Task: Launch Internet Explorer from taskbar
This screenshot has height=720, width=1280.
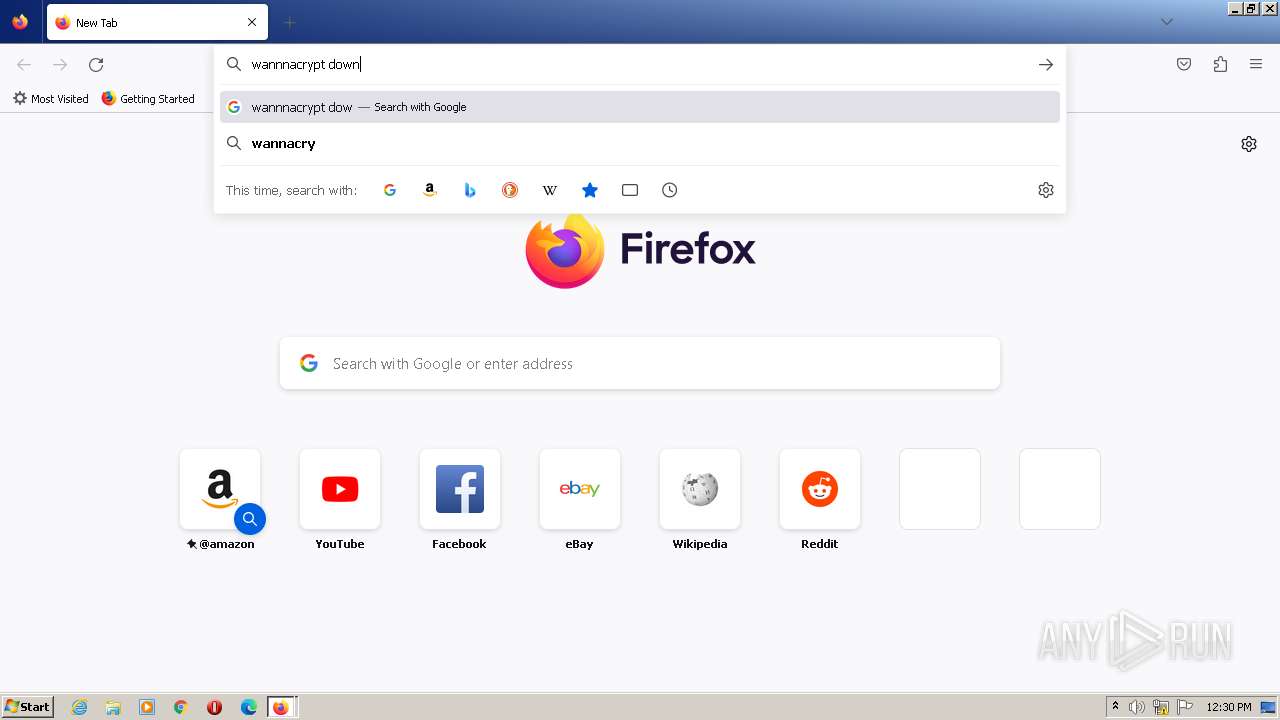Action: click(80, 707)
